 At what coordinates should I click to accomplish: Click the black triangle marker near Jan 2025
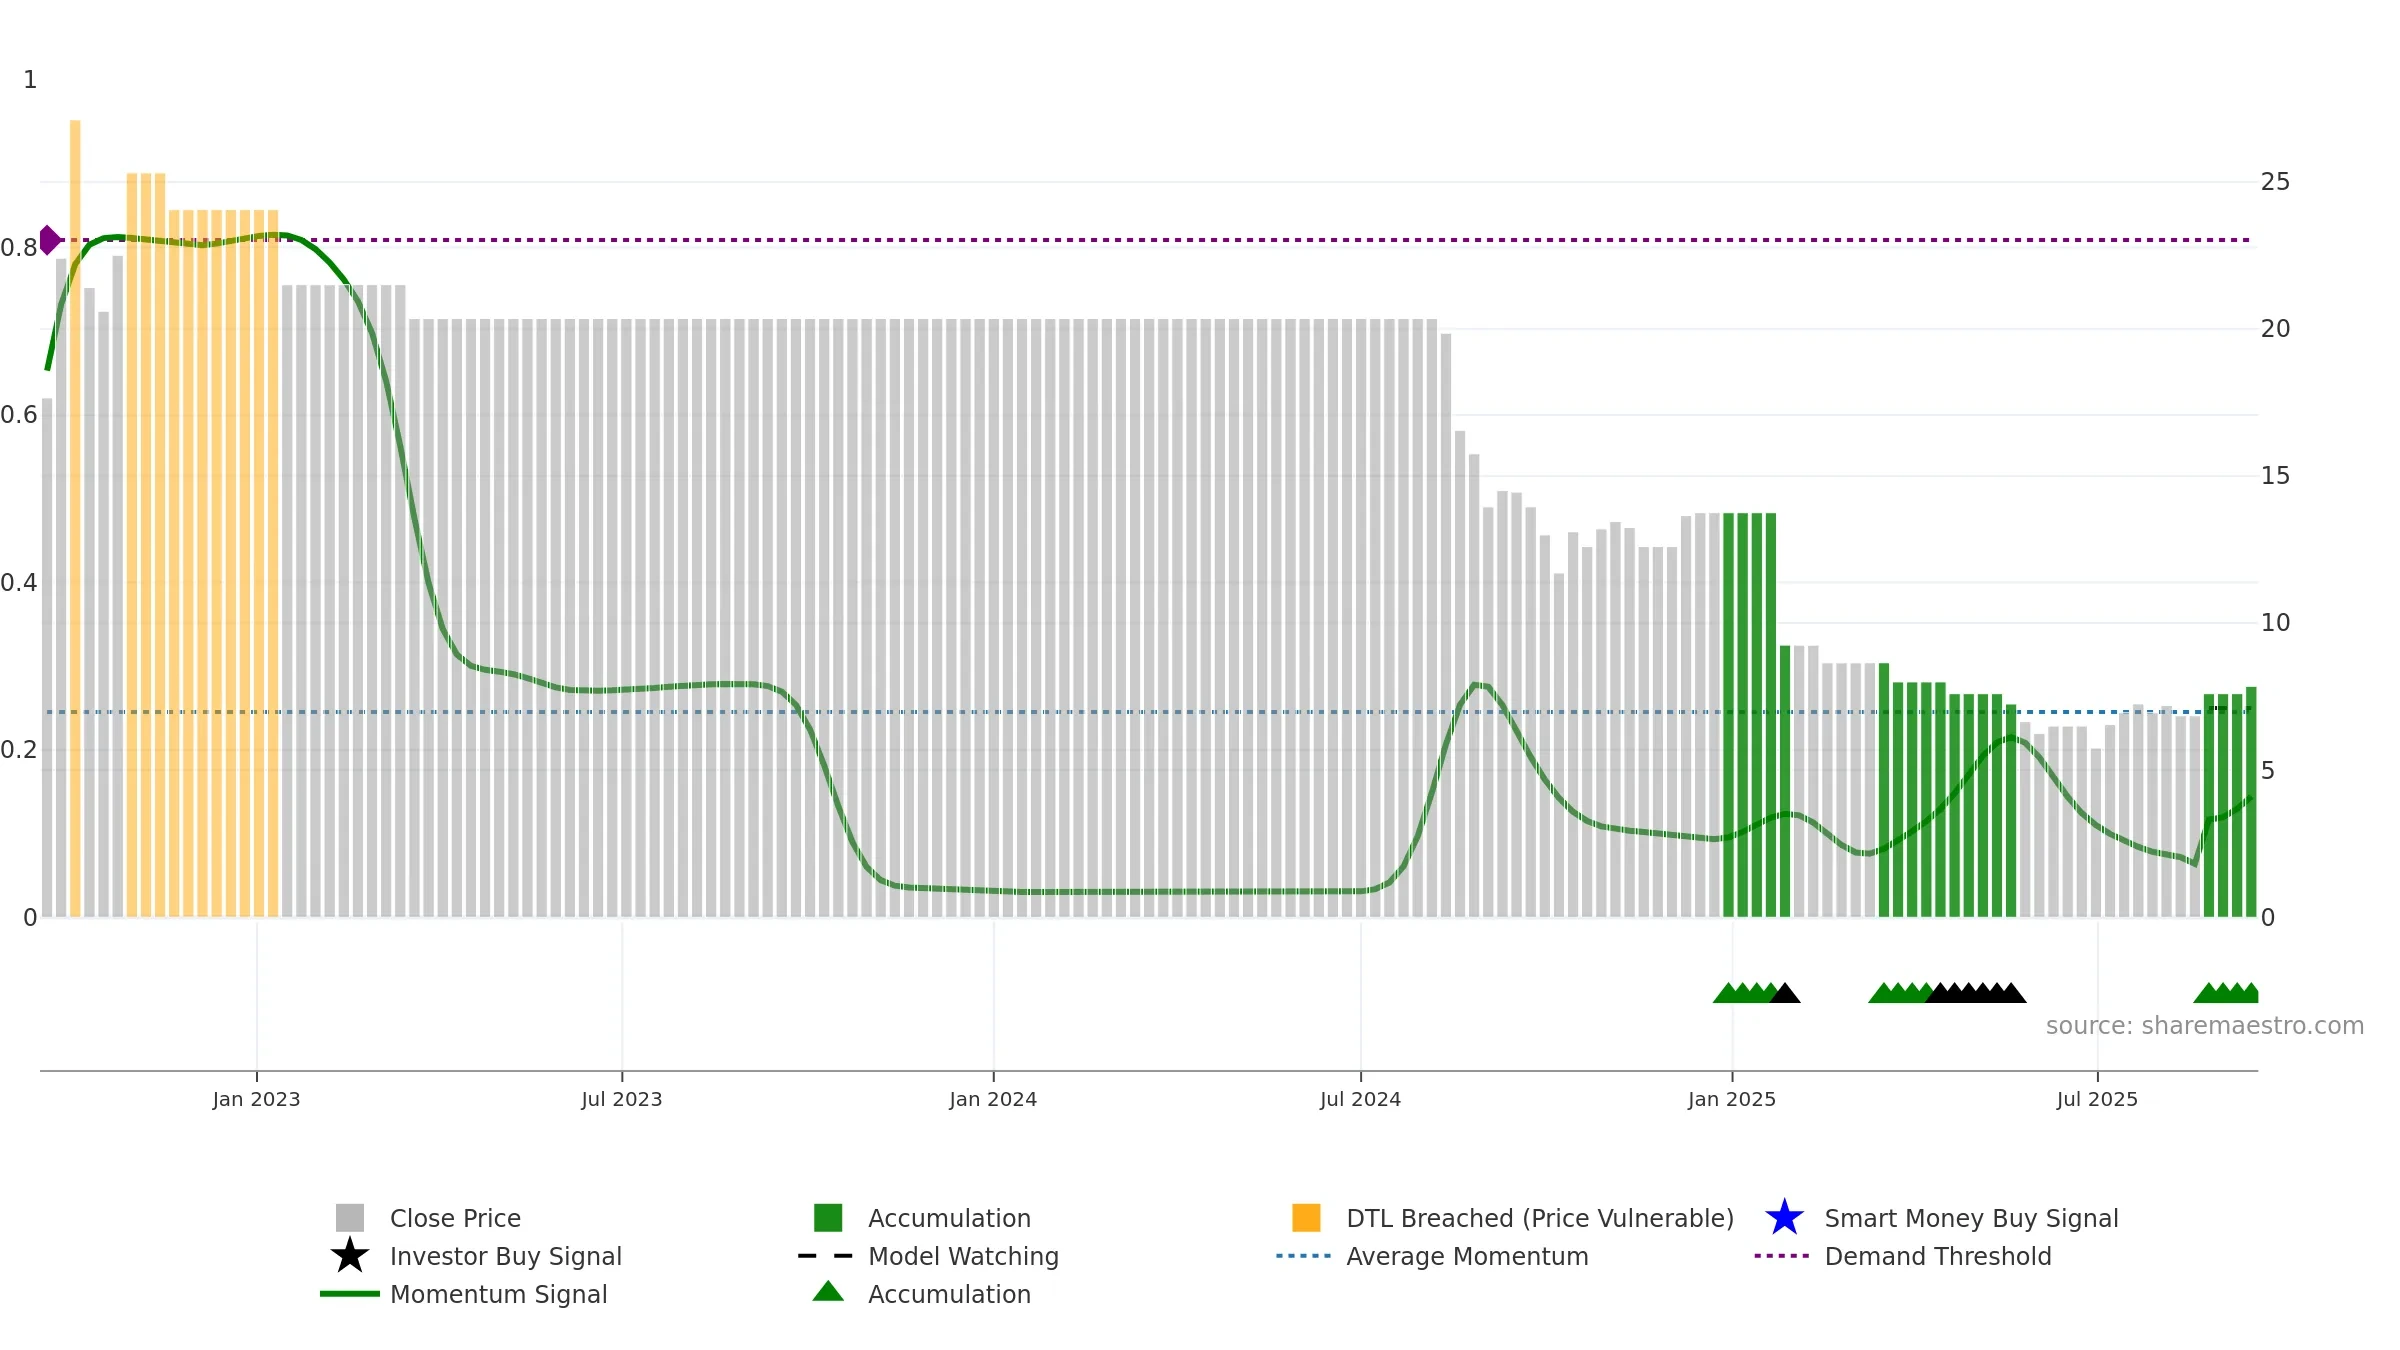click(x=1785, y=993)
